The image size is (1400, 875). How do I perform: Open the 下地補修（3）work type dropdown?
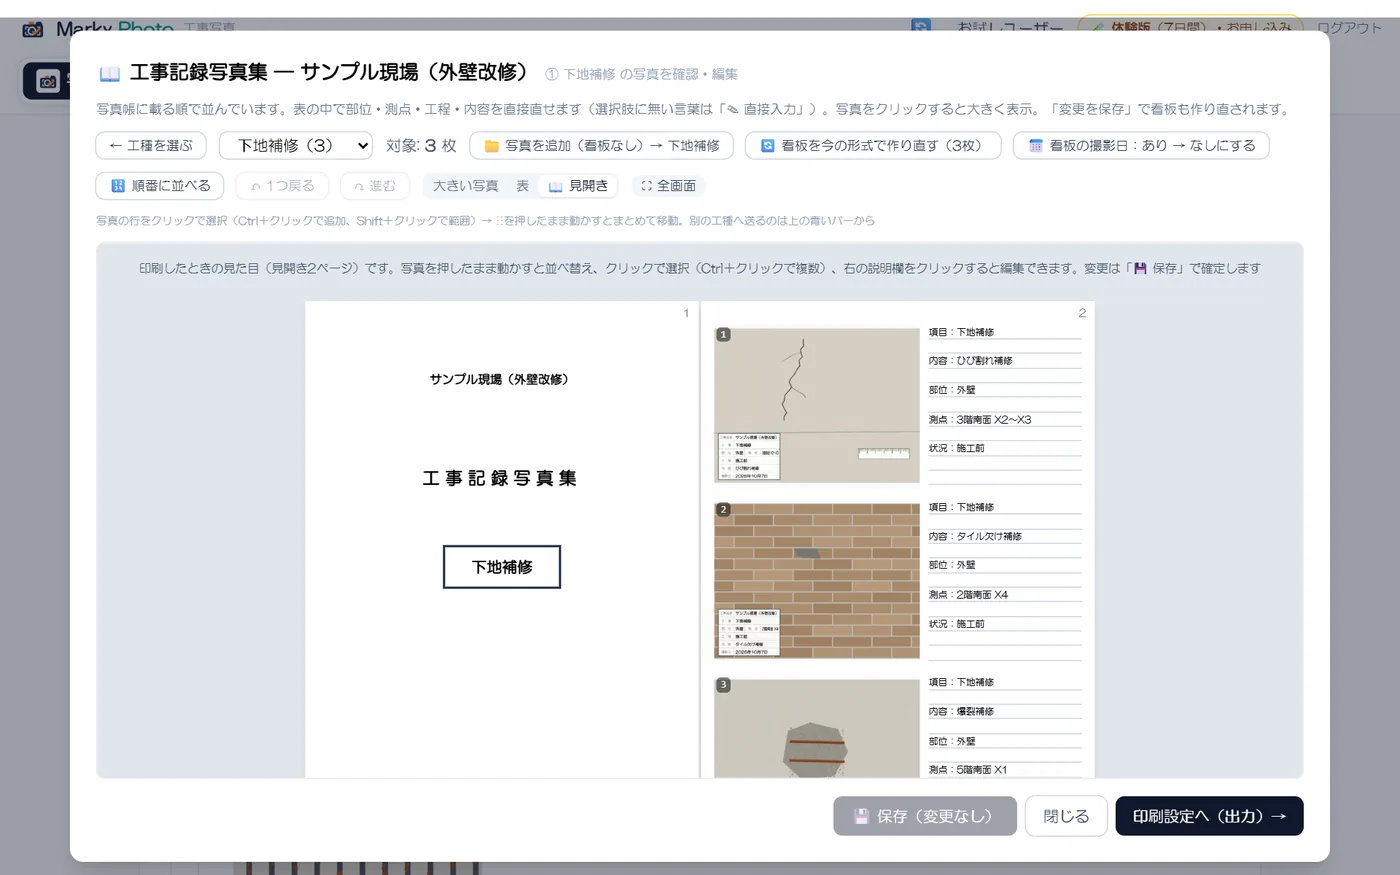coord(296,146)
